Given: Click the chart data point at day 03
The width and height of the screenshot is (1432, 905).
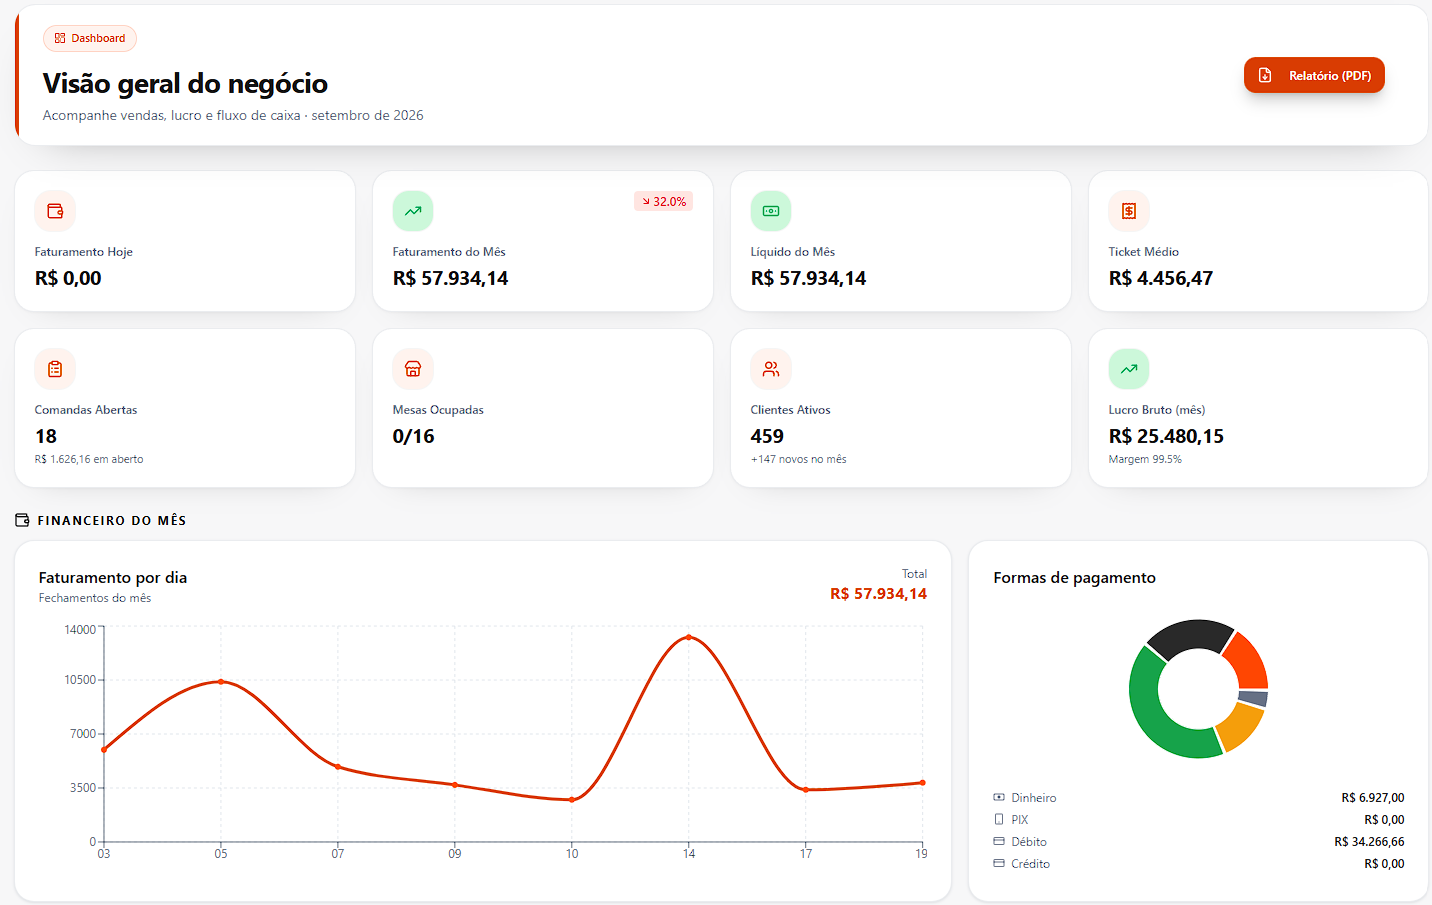Looking at the screenshot, I should [104, 750].
